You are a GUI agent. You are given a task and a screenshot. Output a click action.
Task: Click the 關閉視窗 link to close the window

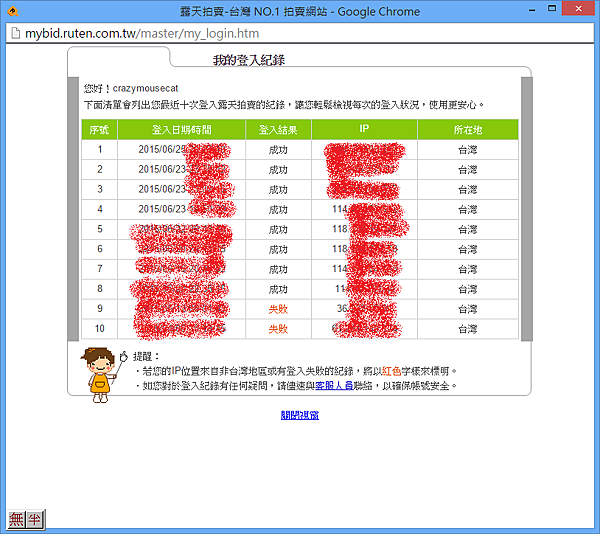pyautogui.click(x=300, y=415)
